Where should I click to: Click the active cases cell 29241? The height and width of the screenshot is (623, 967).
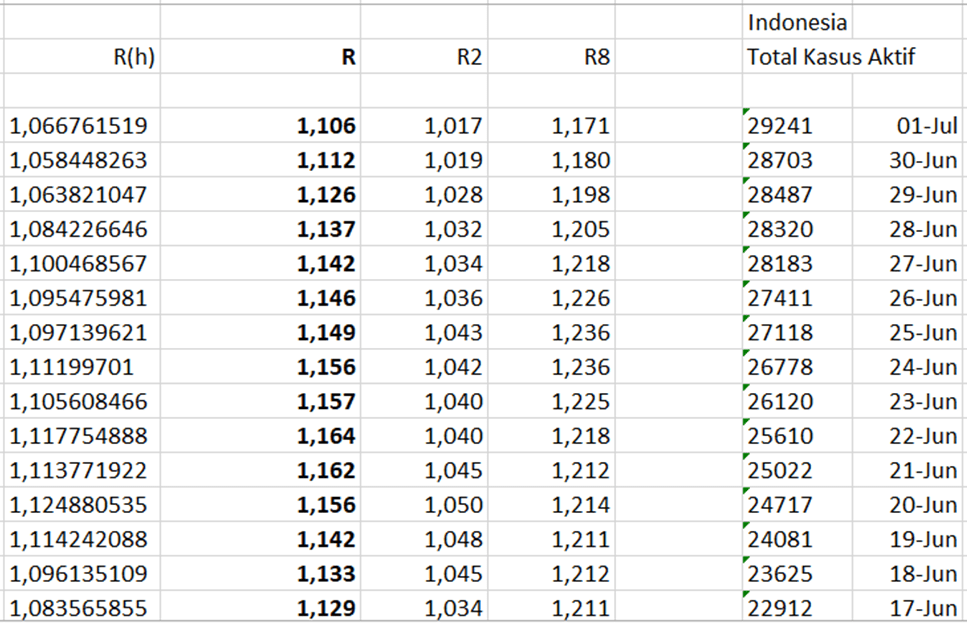click(797, 126)
